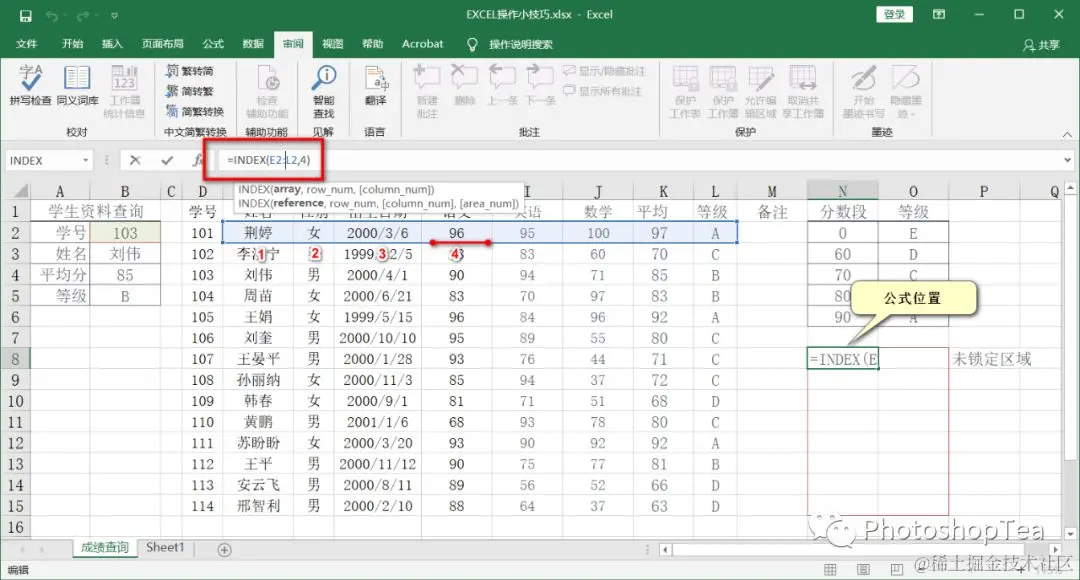Image resolution: width=1080 pixels, height=580 pixels.
Task: Open Chinese conversion options (简繁转换)
Action: 194,111
